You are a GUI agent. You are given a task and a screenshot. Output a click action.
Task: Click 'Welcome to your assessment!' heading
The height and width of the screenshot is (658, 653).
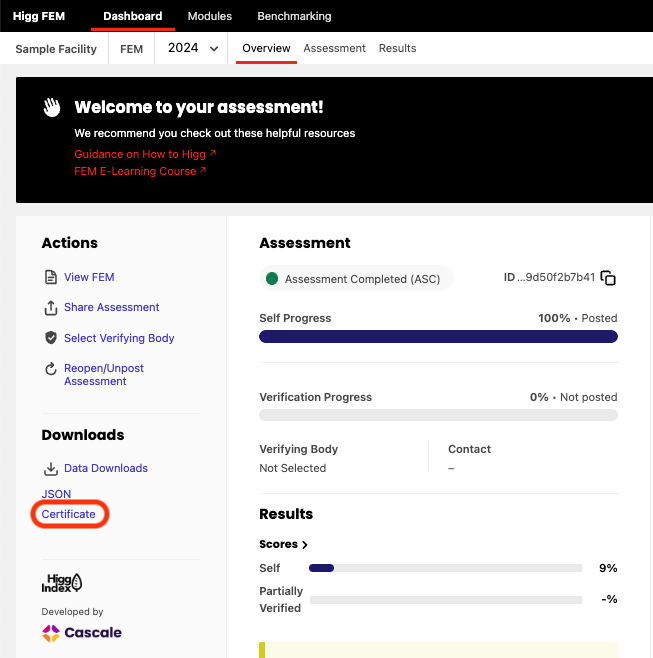coord(199,107)
